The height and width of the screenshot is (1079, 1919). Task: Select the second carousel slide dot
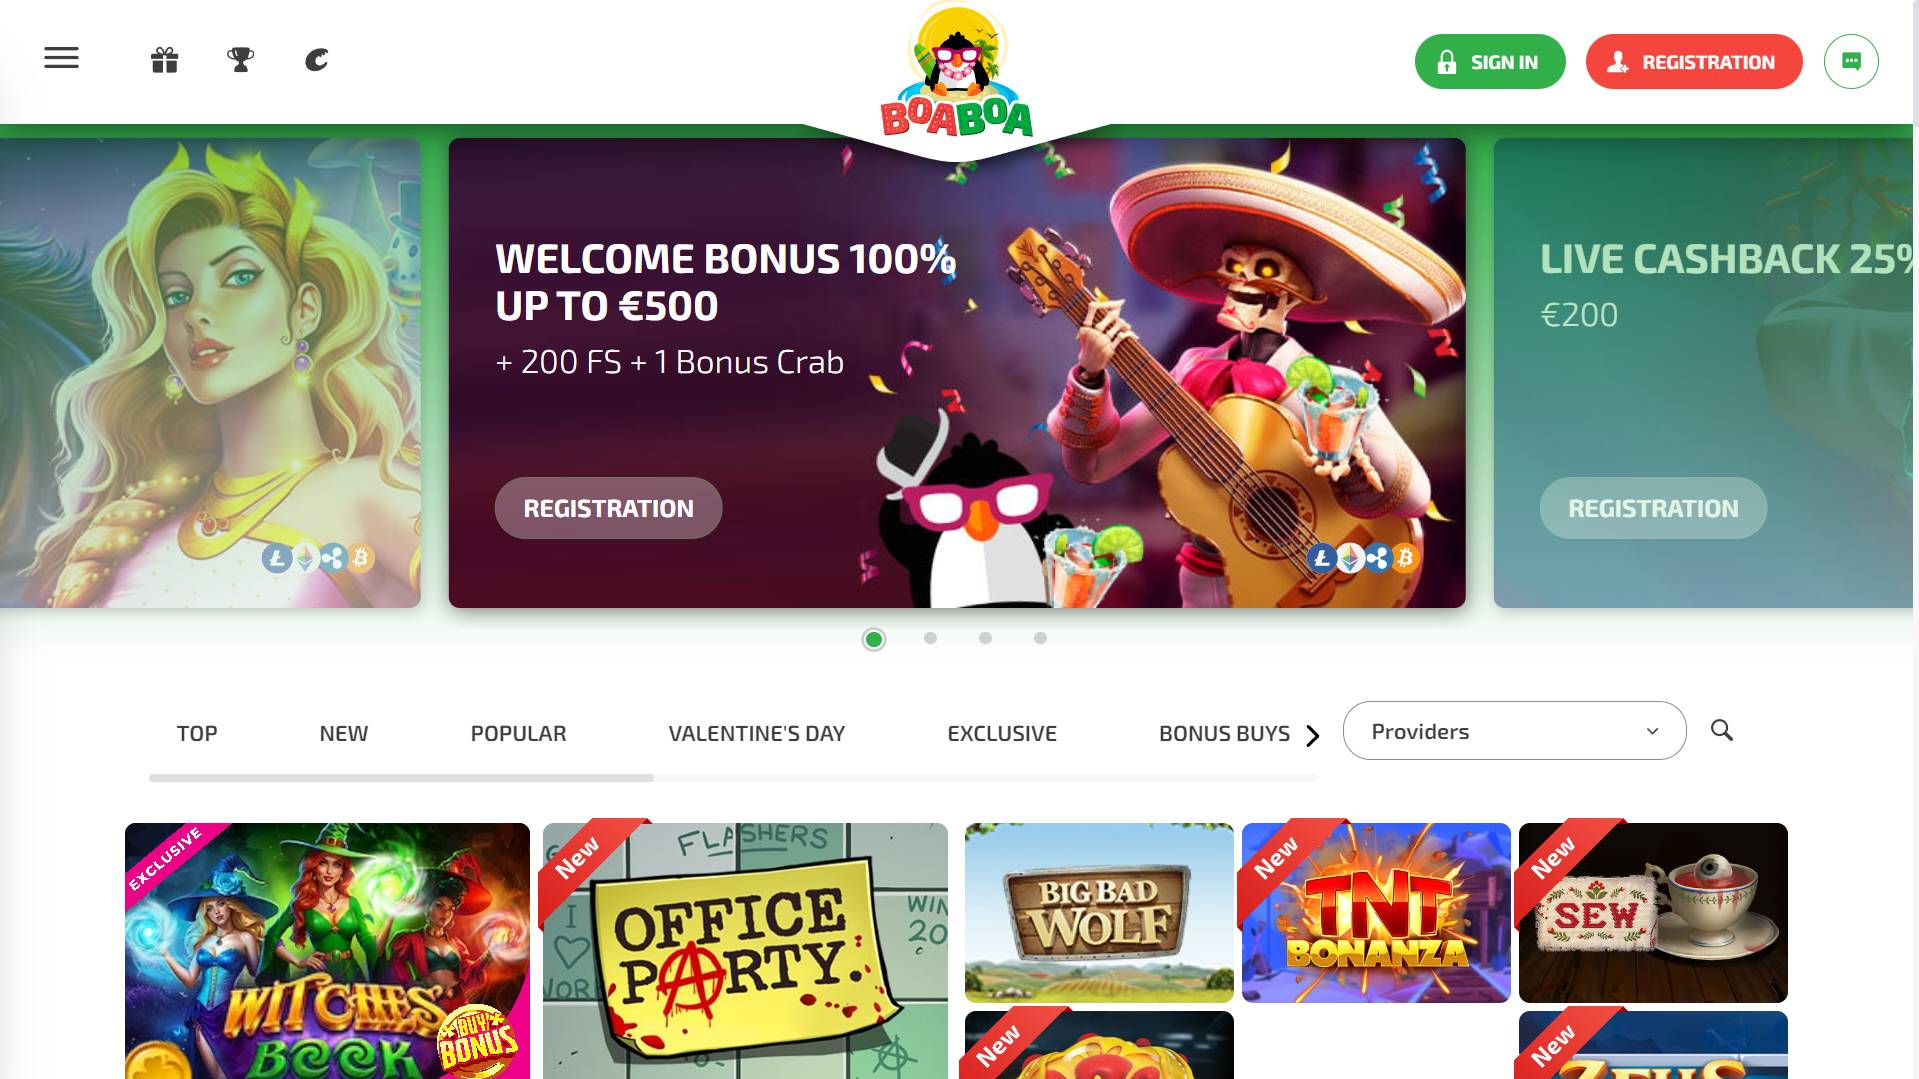click(x=930, y=638)
